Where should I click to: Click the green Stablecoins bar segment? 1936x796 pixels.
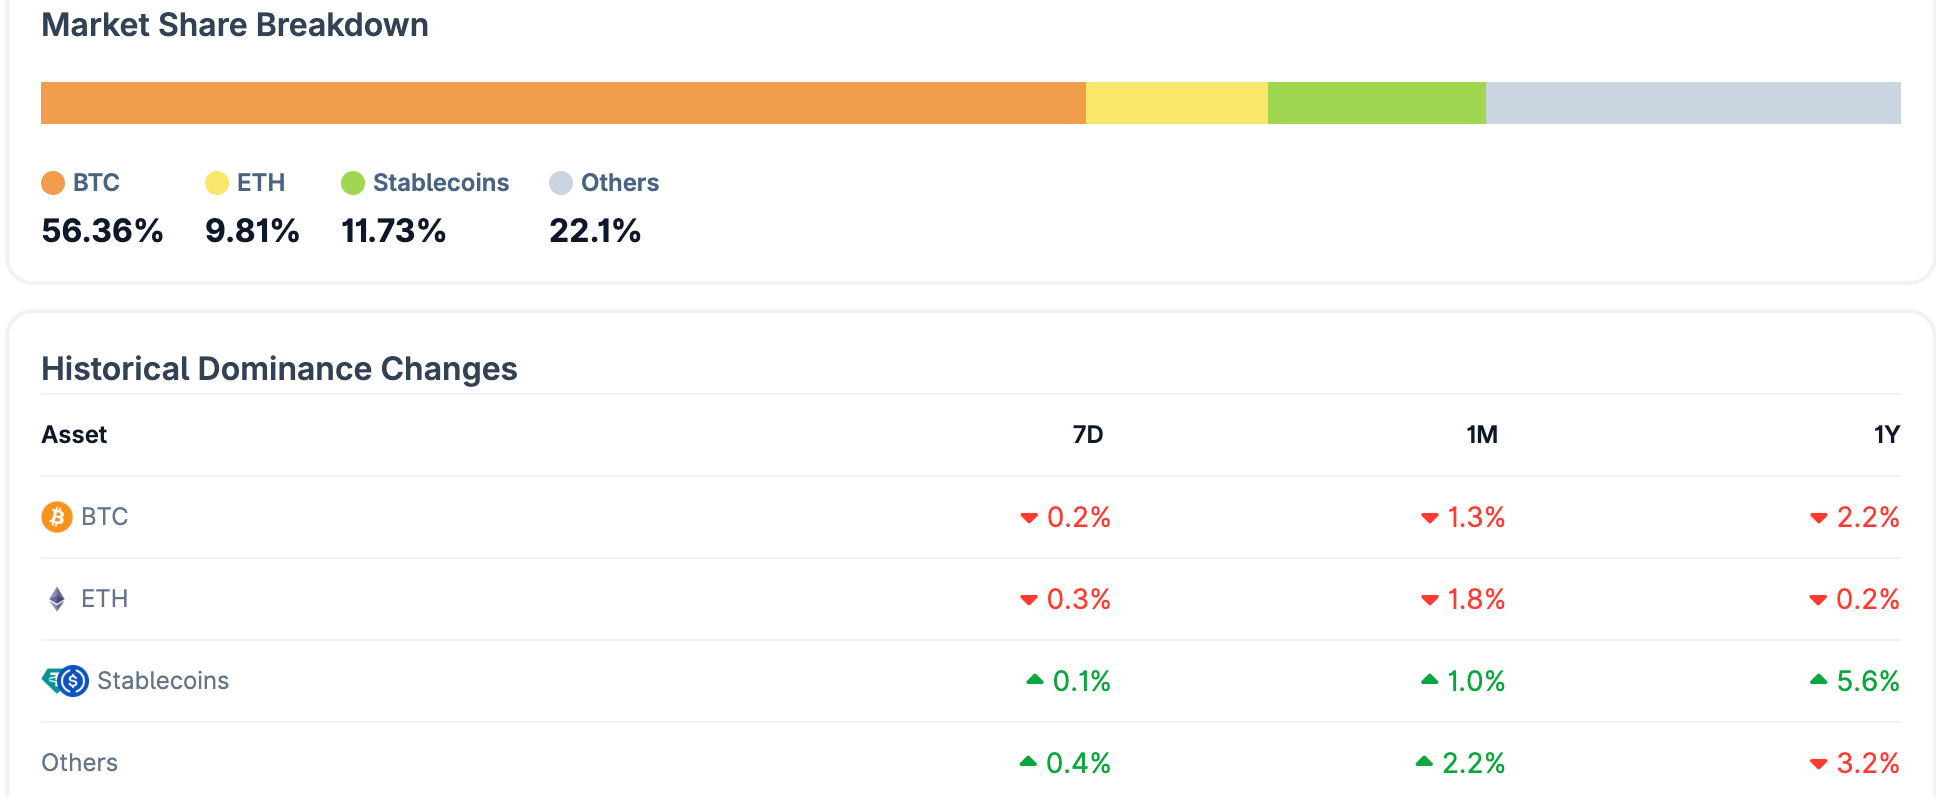[x=1376, y=103]
